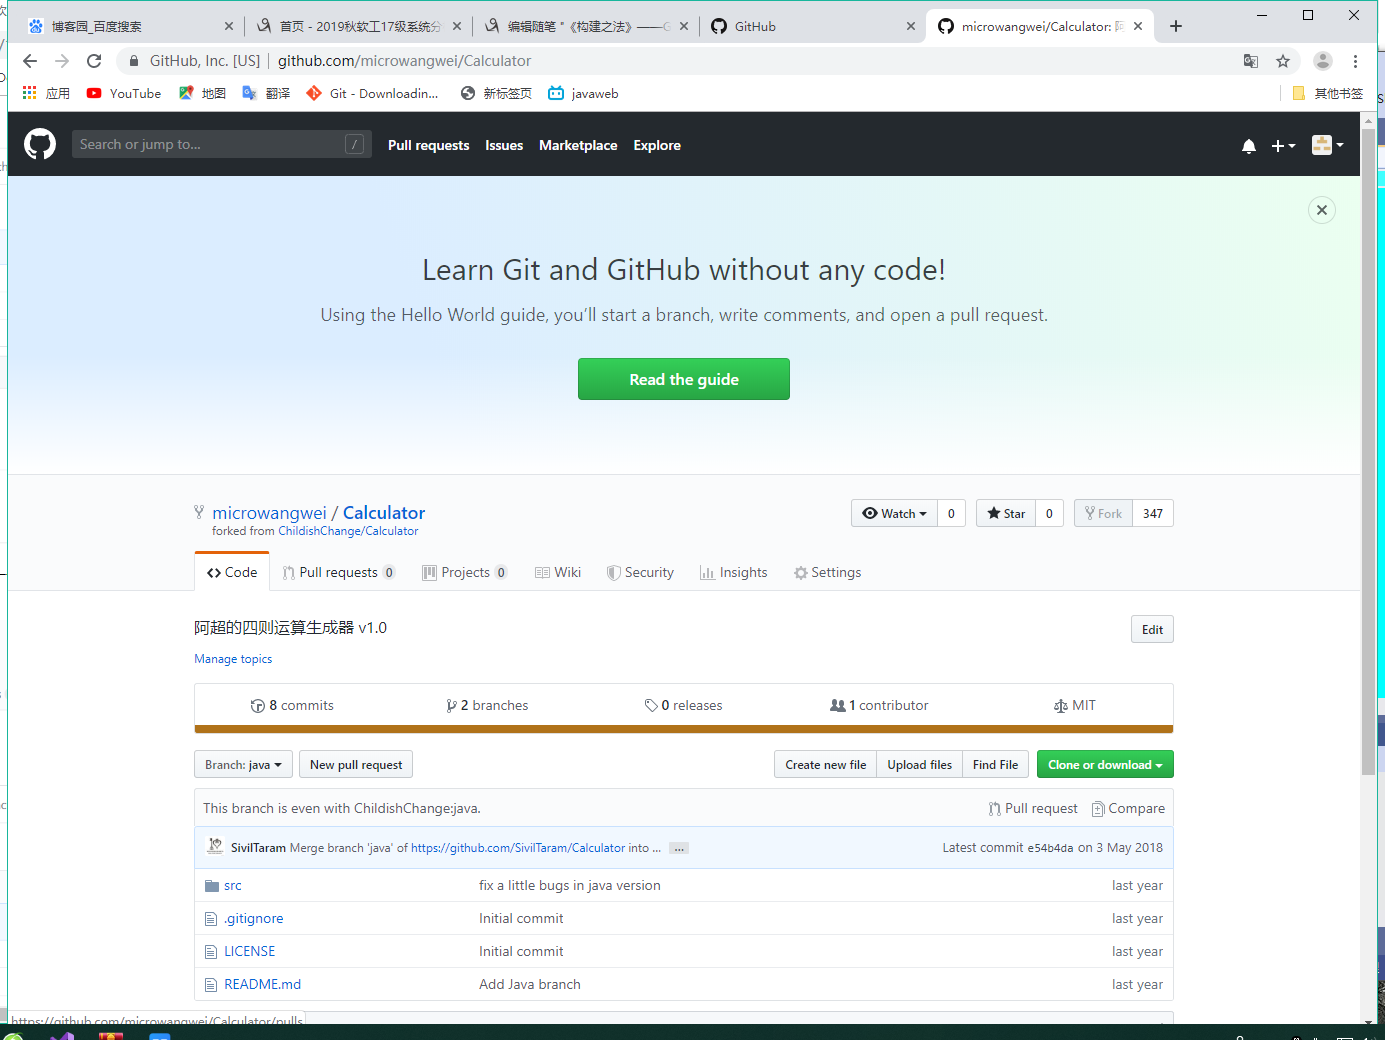
Task: View the 1 contributor
Action: [x=879, y=705]
